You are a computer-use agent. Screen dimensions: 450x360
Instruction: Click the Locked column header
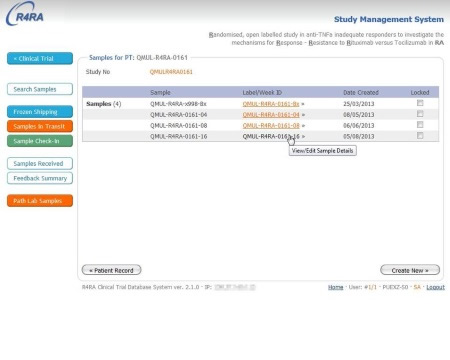tap(420, 92)
